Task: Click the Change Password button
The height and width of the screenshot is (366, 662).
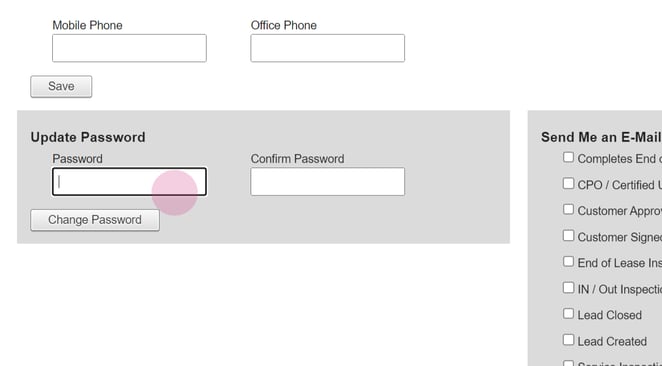Action: coord(95,220)
